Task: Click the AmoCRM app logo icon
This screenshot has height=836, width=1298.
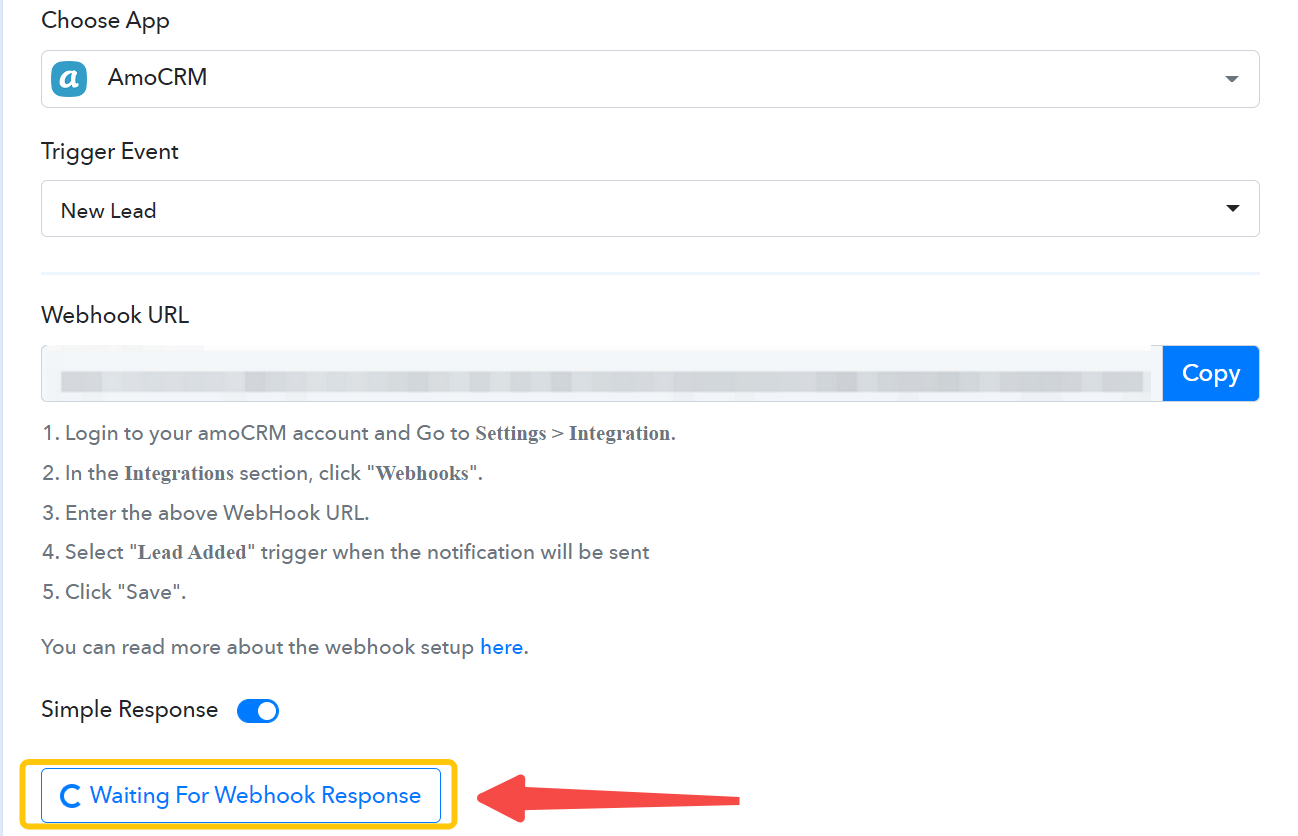Action: click(69, 78)
